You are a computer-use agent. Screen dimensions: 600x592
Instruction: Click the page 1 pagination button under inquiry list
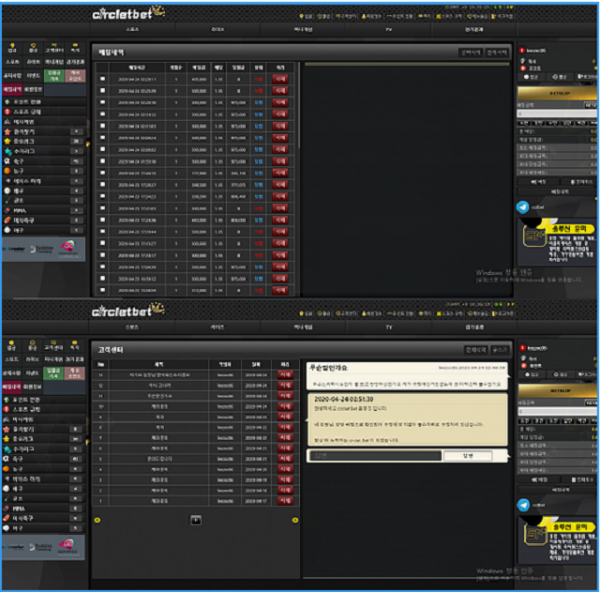195,519
